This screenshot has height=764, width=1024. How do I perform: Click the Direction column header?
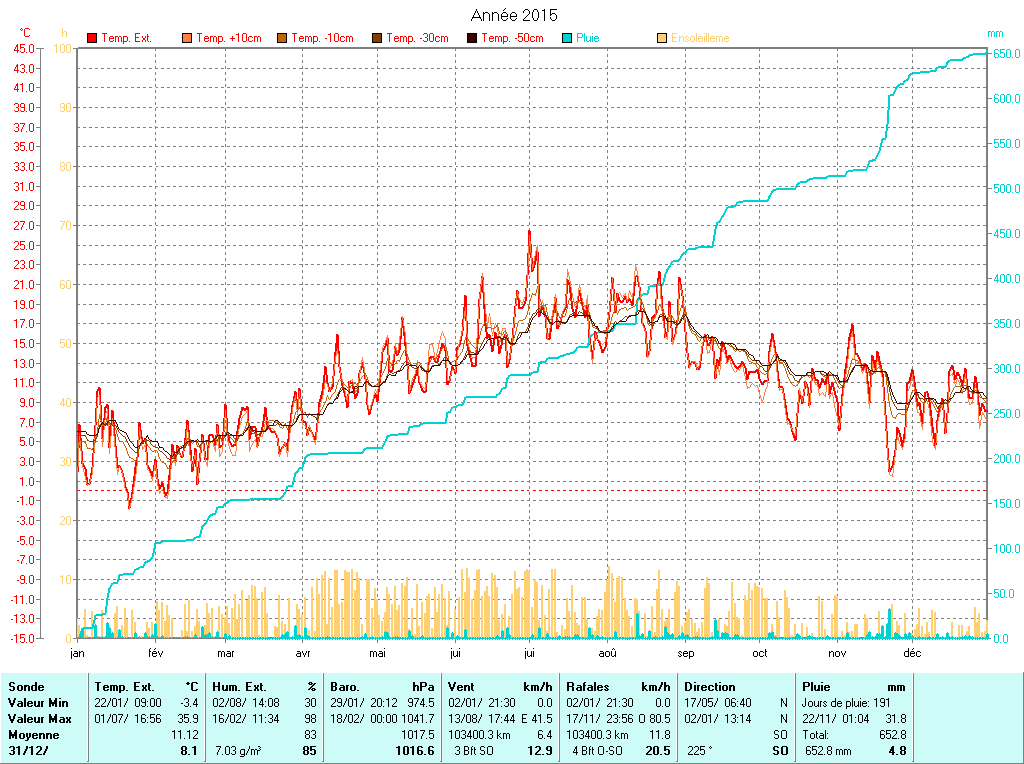(710, 687)
